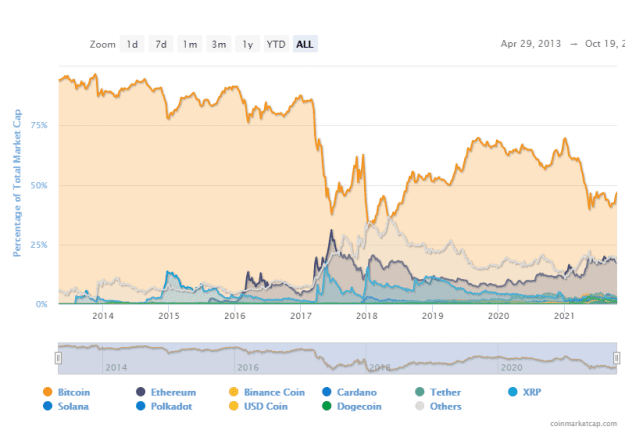Toggle Dogecoin series green legend dot
Screen dimensions: 625x430
click(x=327, y=406)
